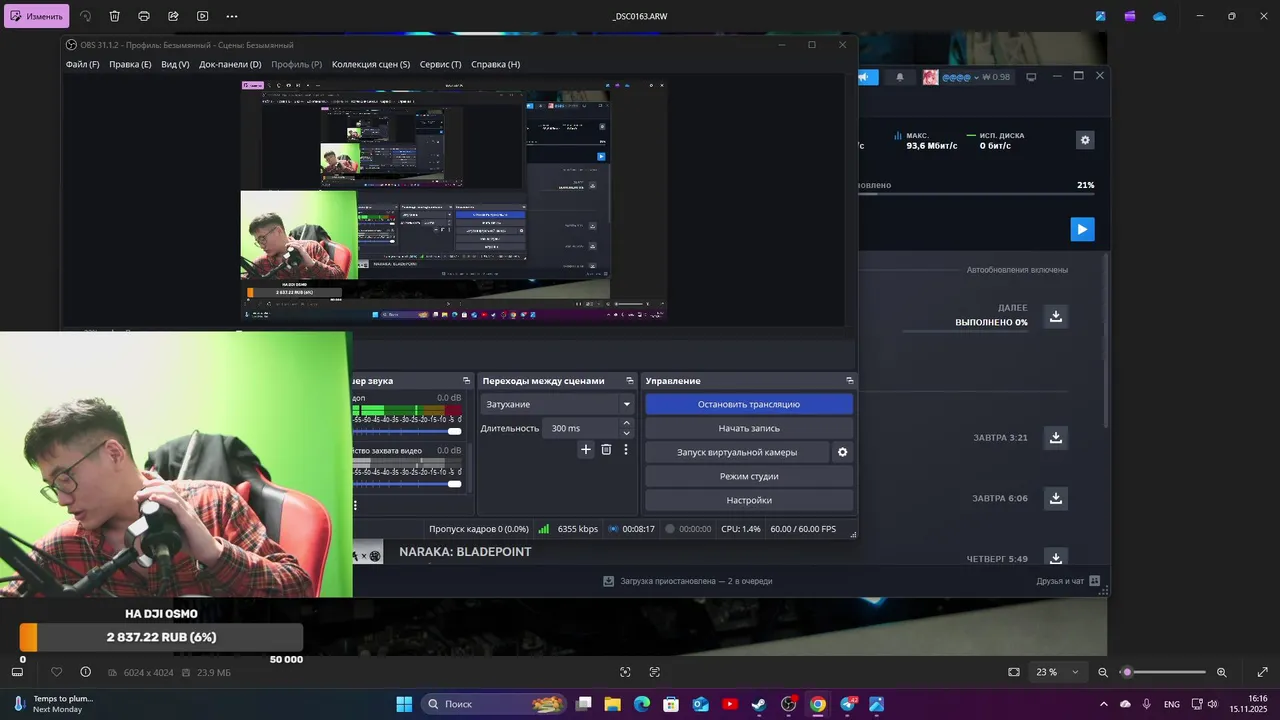
Task: Toggle the filmstrip icon in Photos
Action: (17, 672)
